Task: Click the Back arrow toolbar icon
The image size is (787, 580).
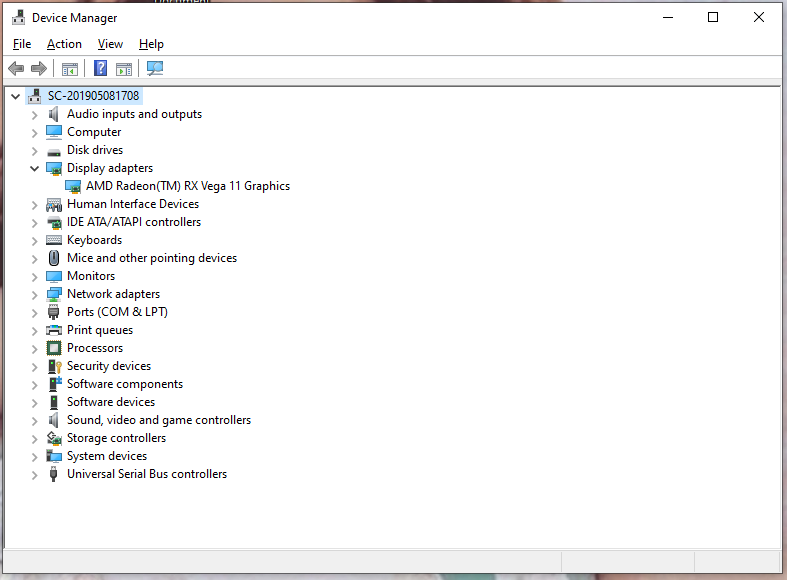Action: click(16, 68)
